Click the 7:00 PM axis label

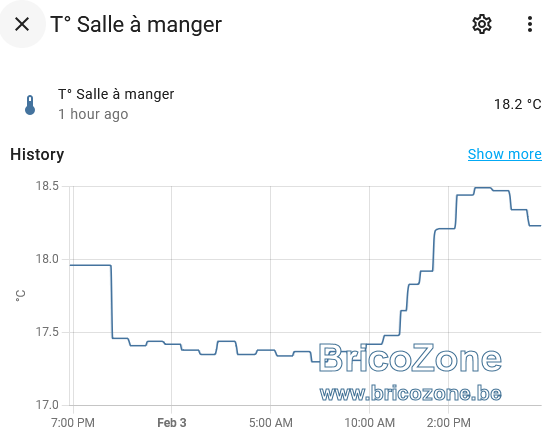coord(73,422)
